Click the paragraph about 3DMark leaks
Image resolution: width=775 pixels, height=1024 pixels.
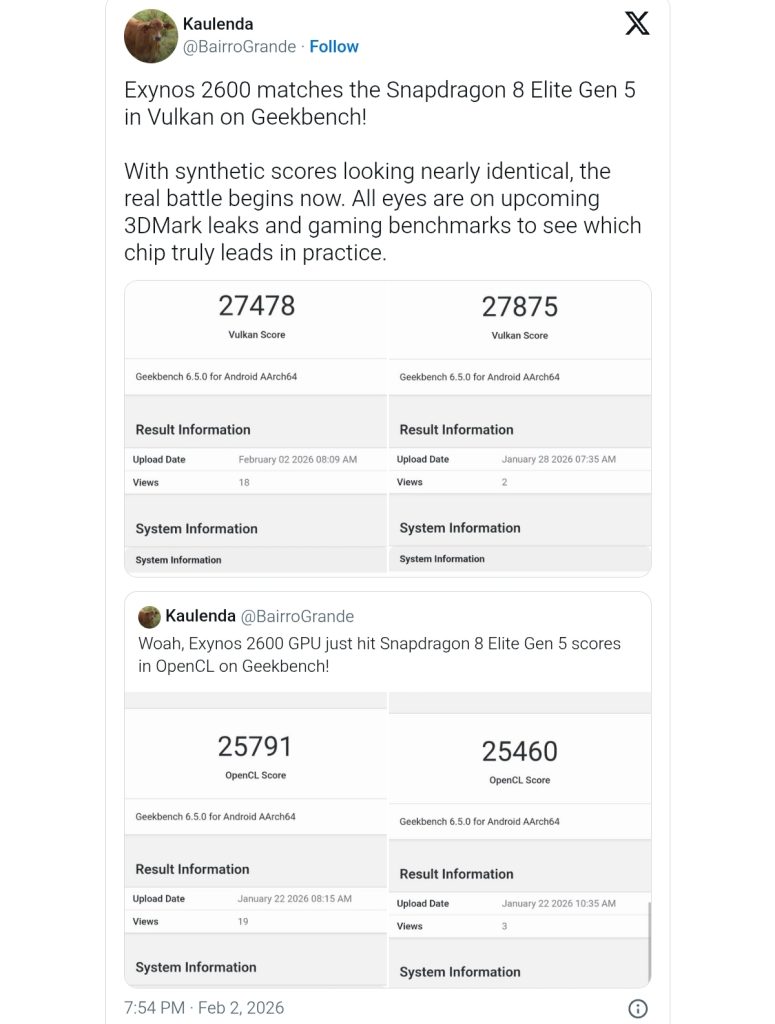tap(382, 212)
